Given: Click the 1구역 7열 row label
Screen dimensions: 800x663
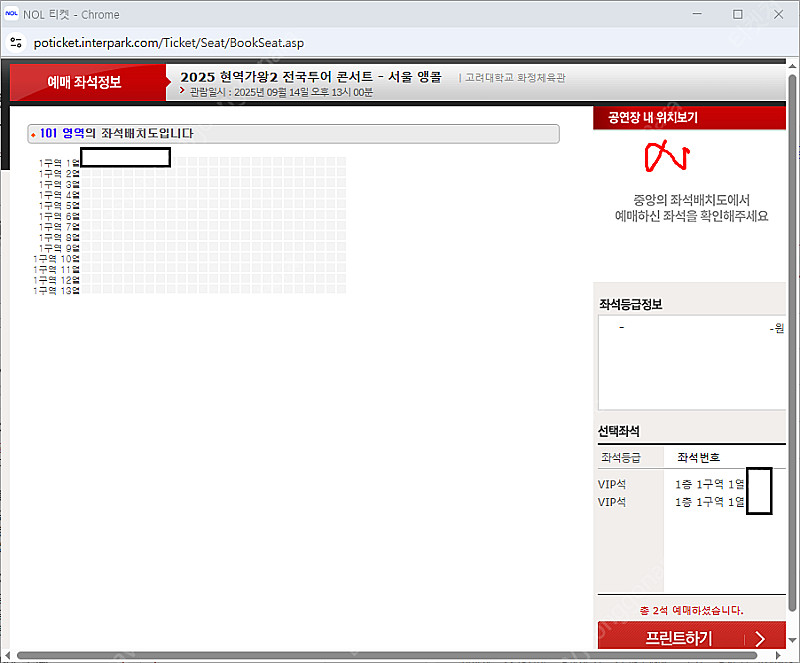Looking at the screenshot, I should tap(59, 227).
